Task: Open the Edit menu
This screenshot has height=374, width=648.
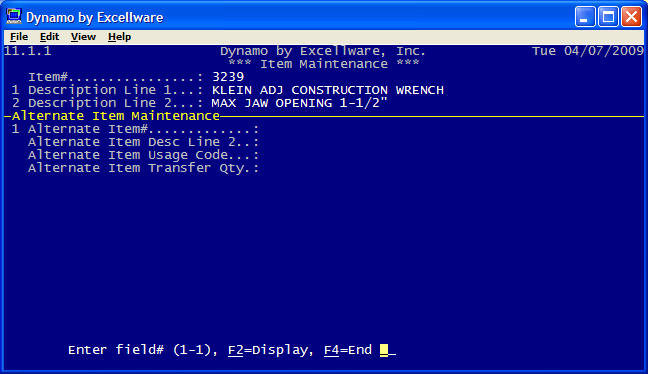Action: tap(49, 37)
